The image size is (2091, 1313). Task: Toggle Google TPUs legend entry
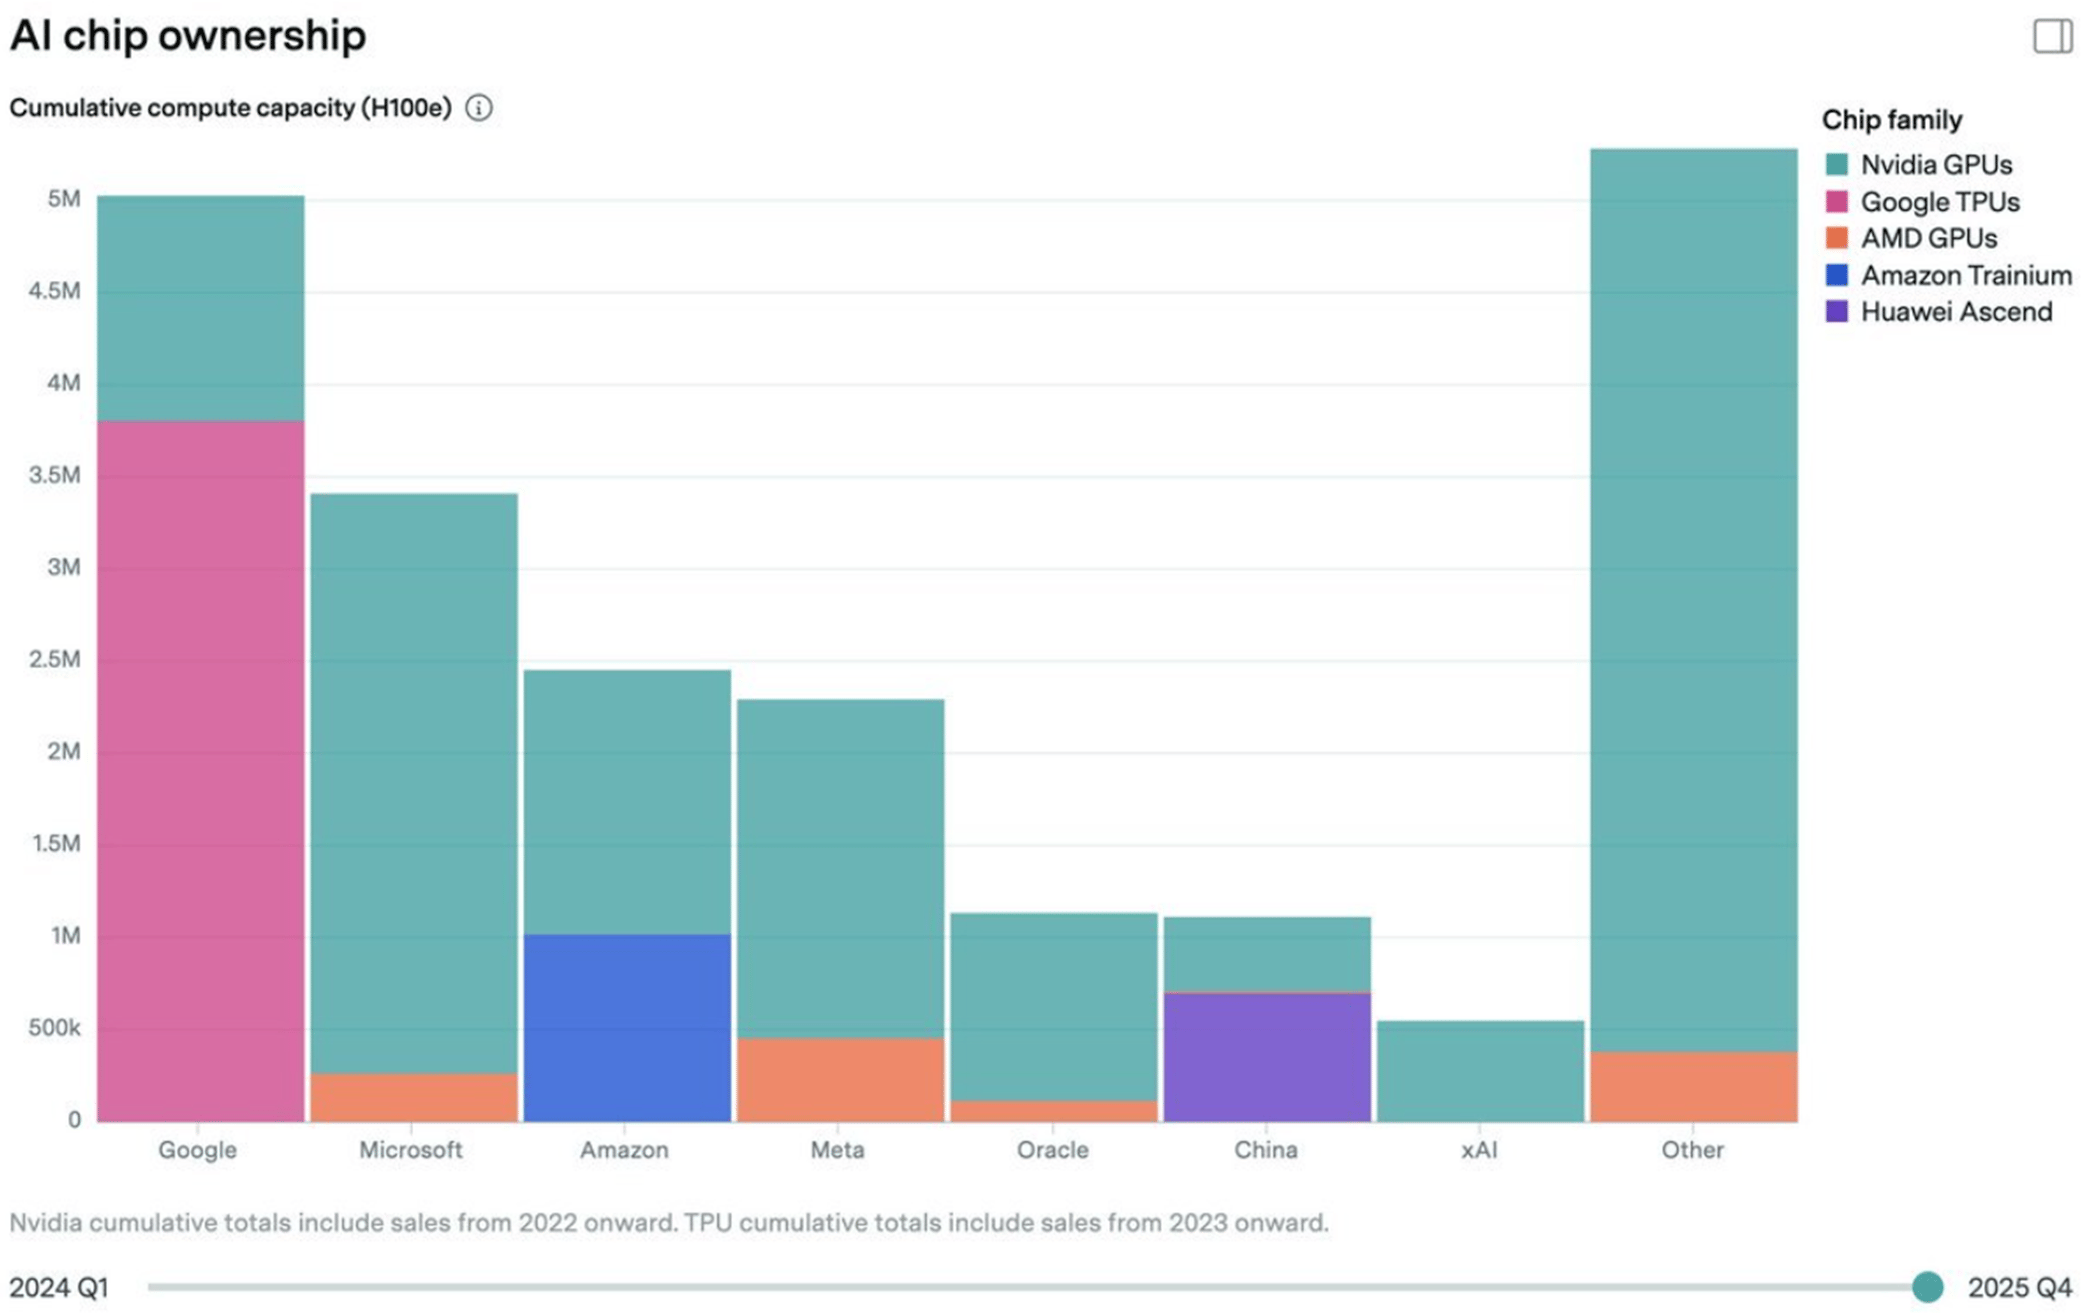pos(1939,202)
